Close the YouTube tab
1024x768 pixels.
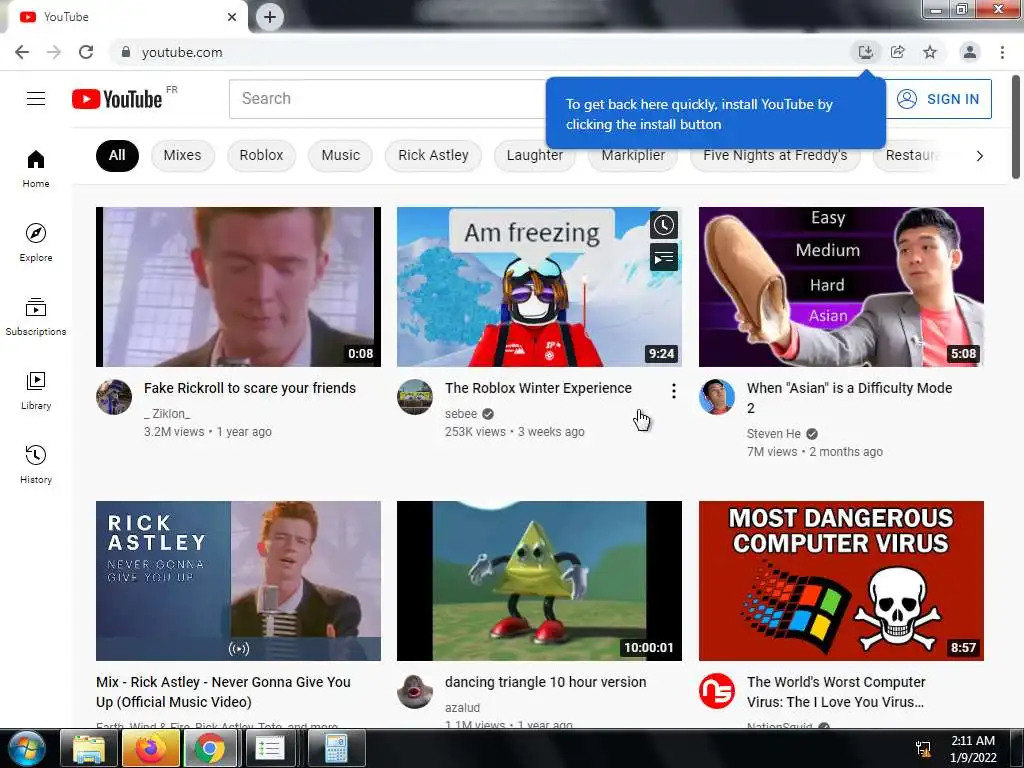tap(232, 17)
